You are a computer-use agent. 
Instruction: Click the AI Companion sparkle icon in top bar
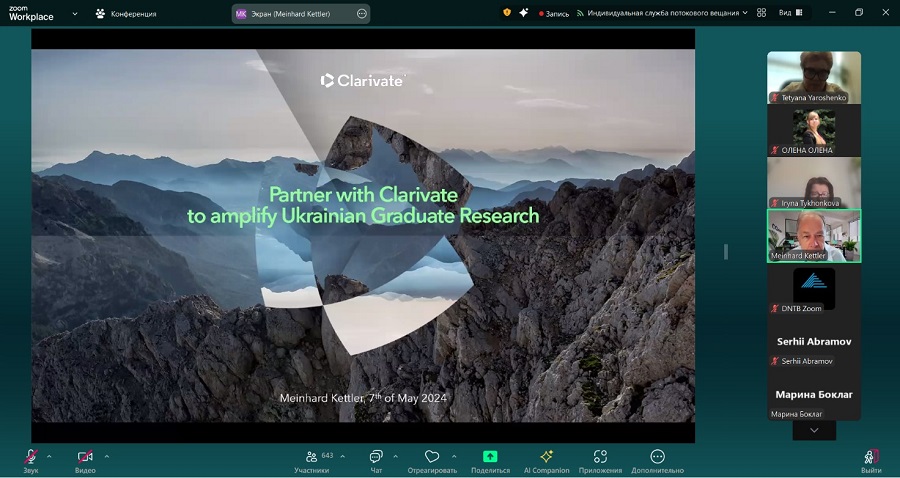click(x=523, y=13)
